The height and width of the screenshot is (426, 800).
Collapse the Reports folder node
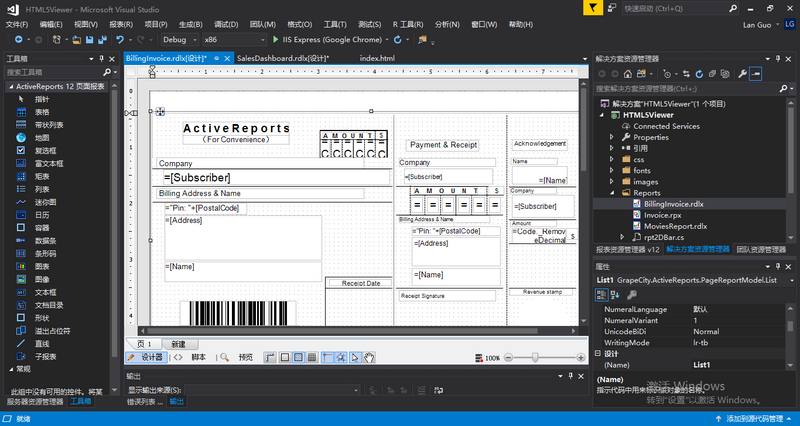pyautogui.click(x=612, y=193)
